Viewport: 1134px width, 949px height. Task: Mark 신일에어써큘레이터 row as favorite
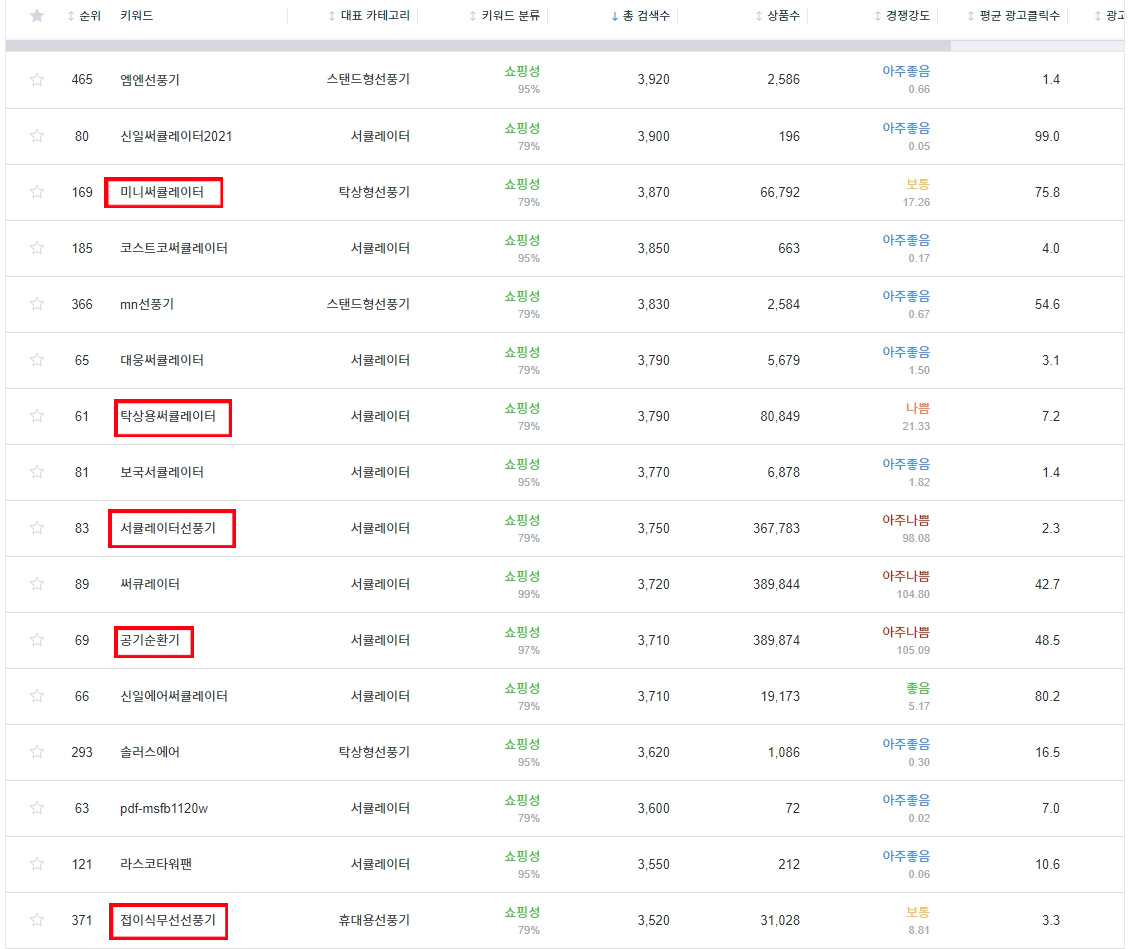pyautogui.click(x=37, y=696)
